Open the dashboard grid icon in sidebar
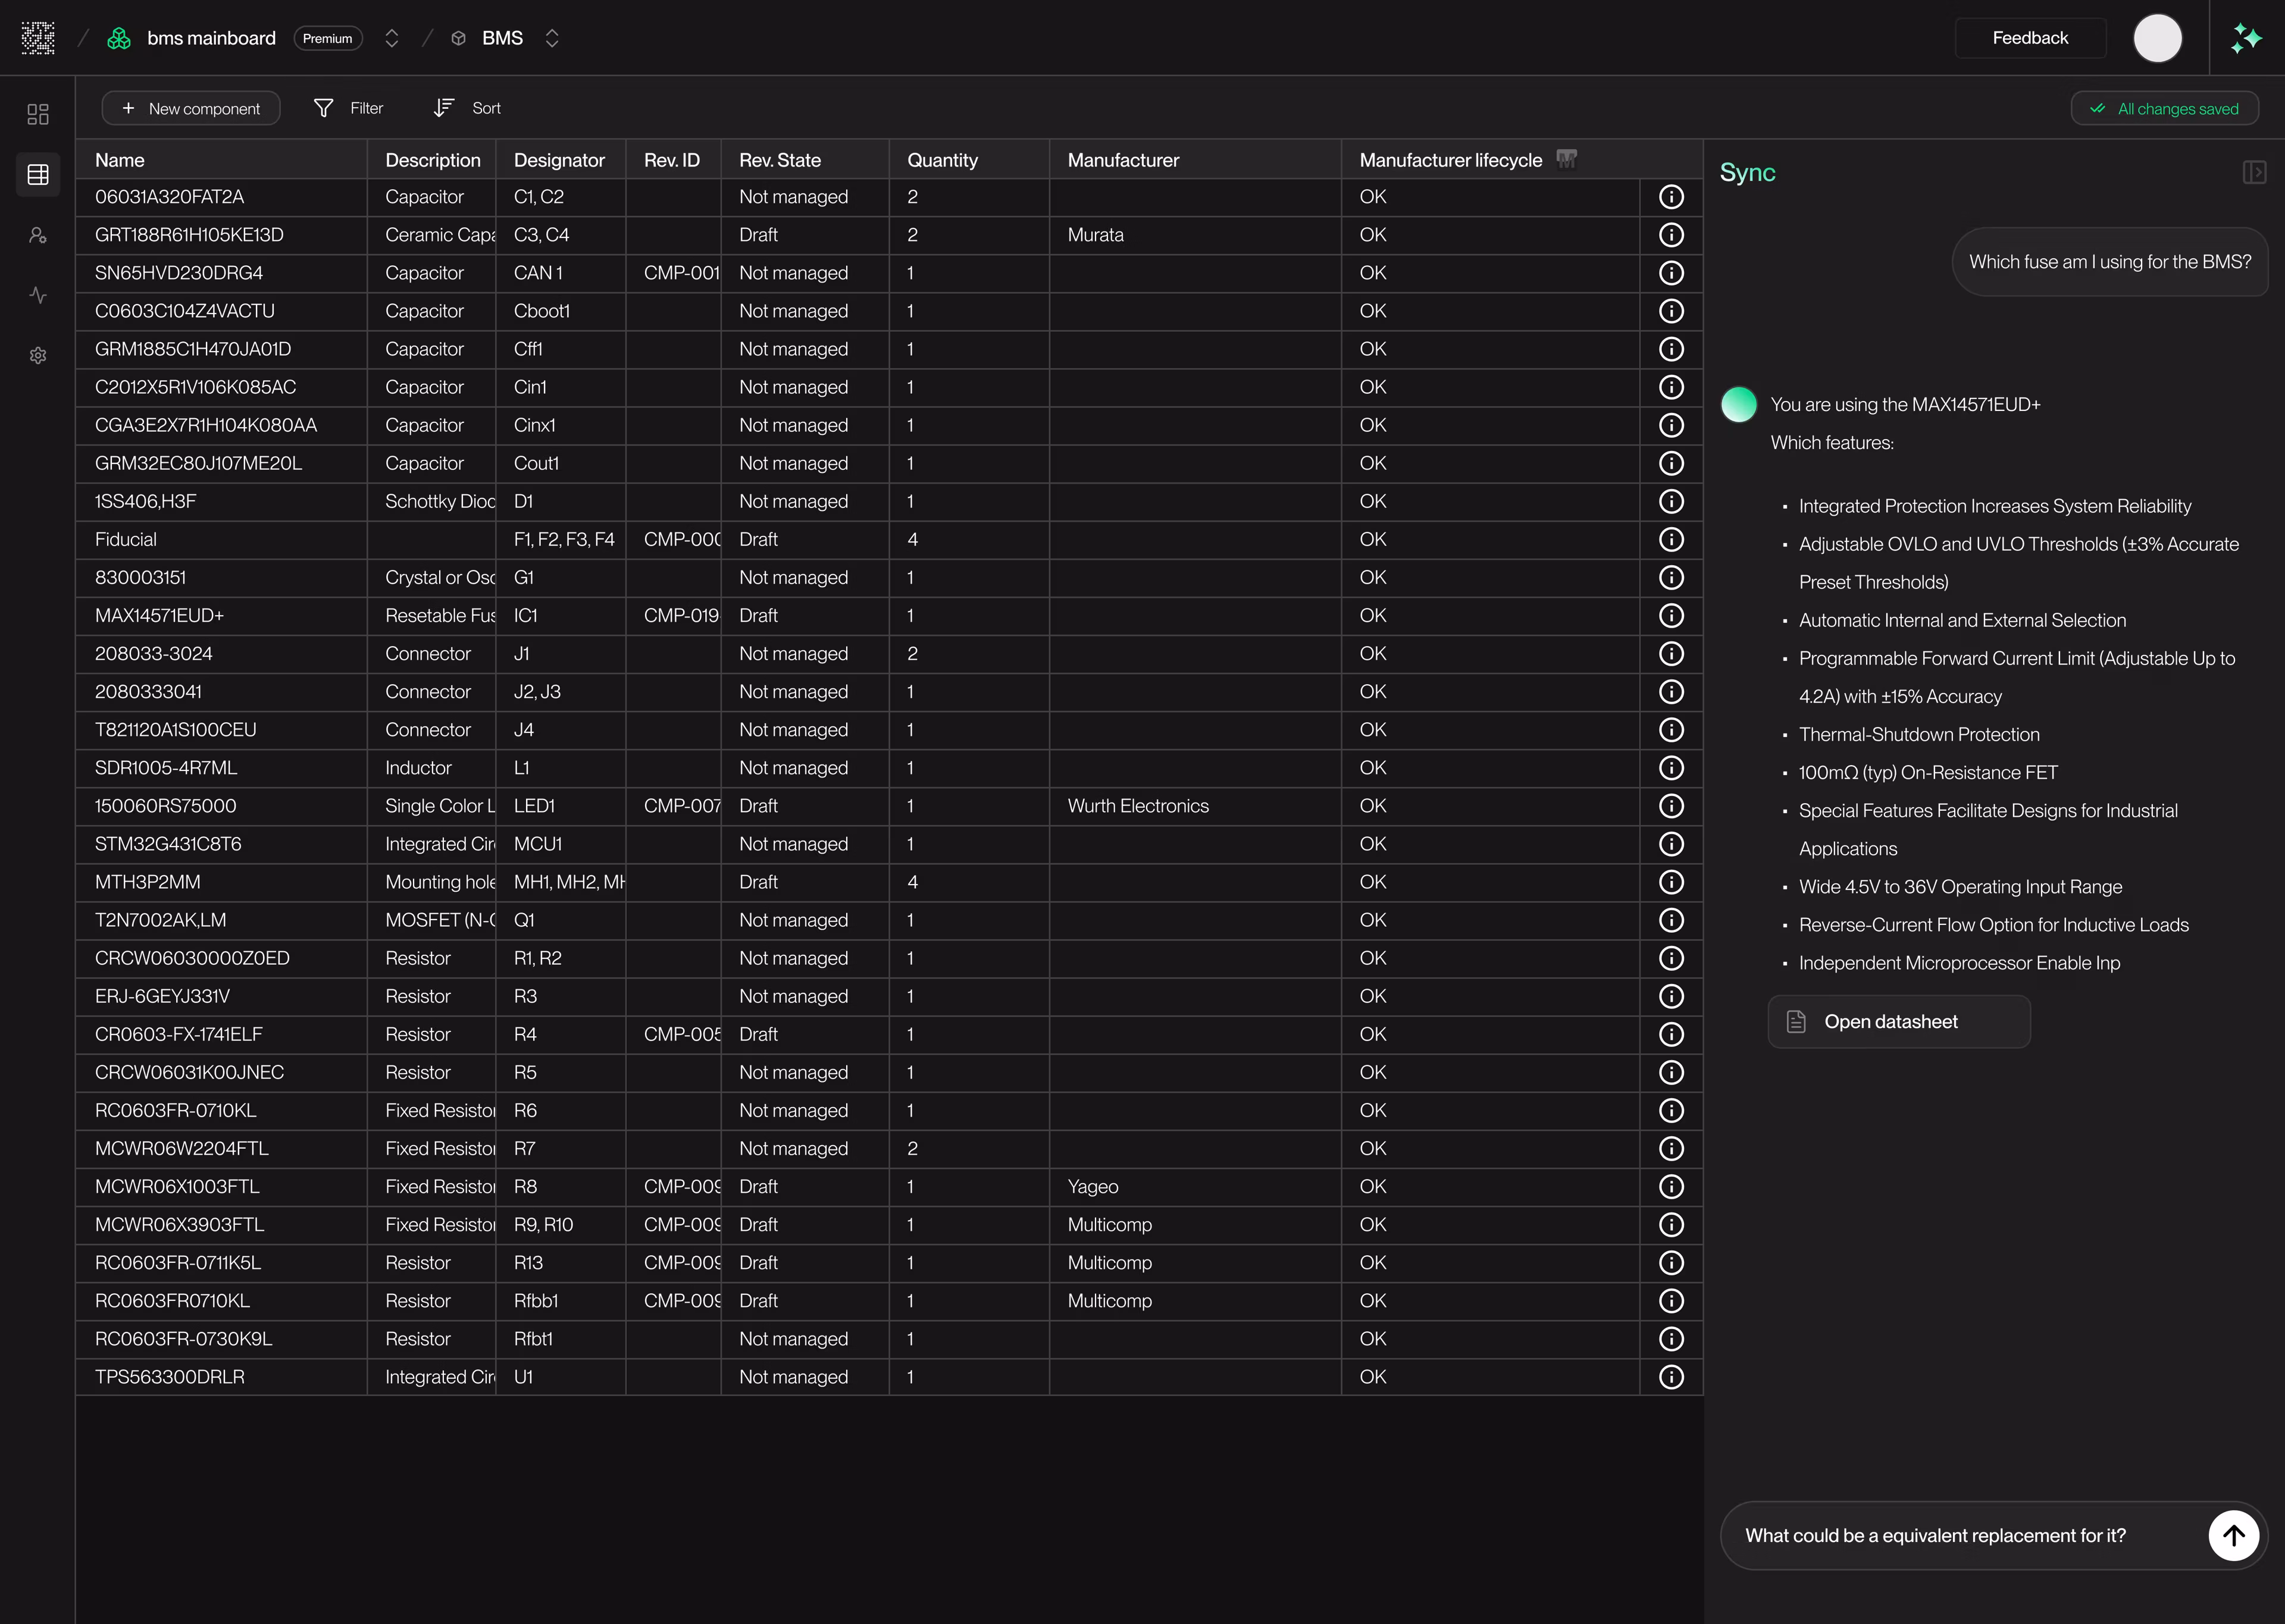The image size is (2285, 1624). pyautogui.click(x=38, y=114)
